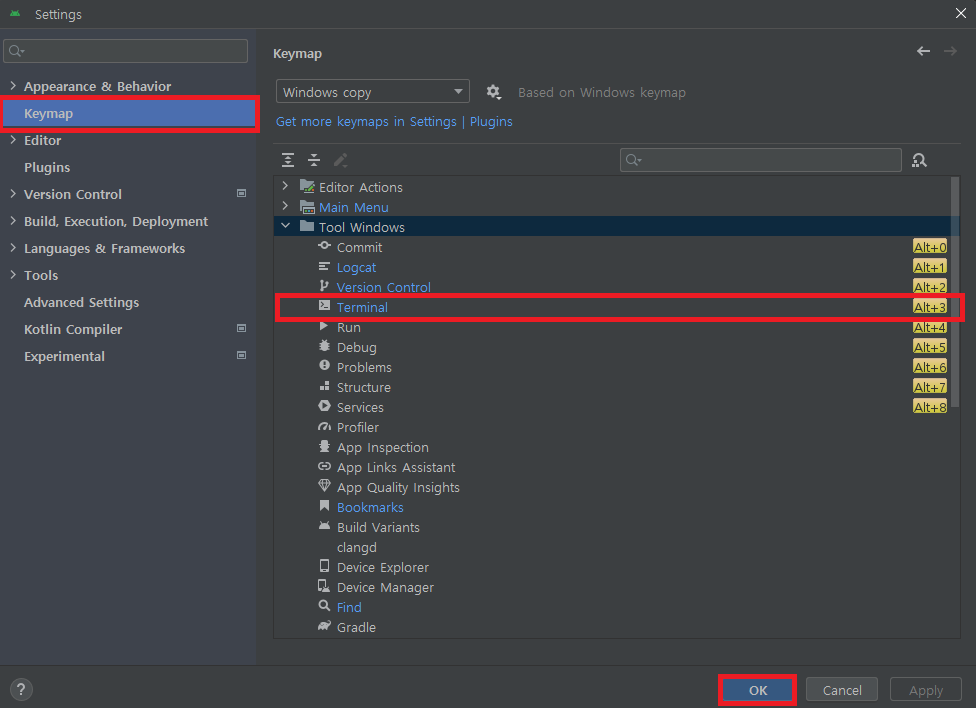Expand Build, Execution, Deployment category

(13, 220)
